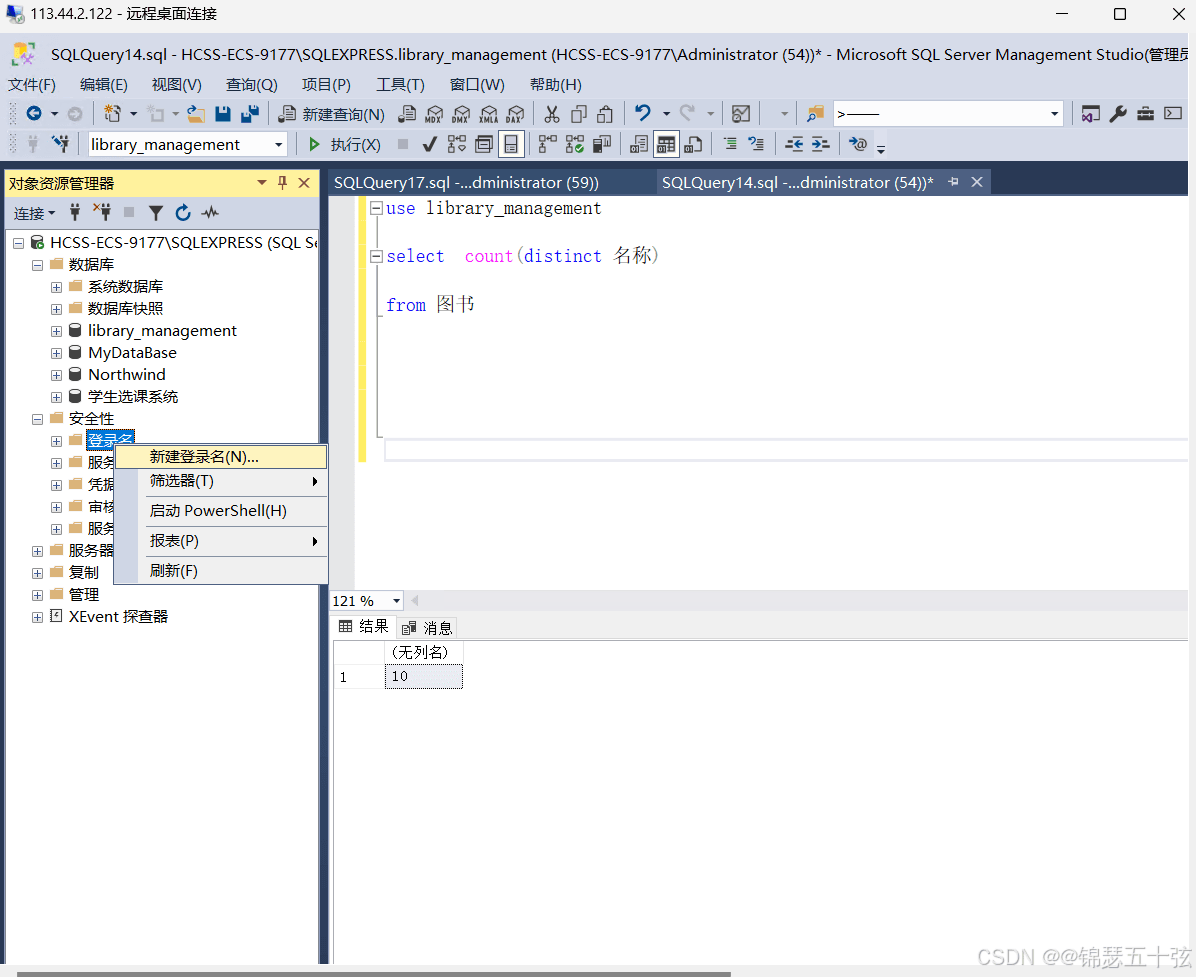Toggle results to text output

point(639,144)
